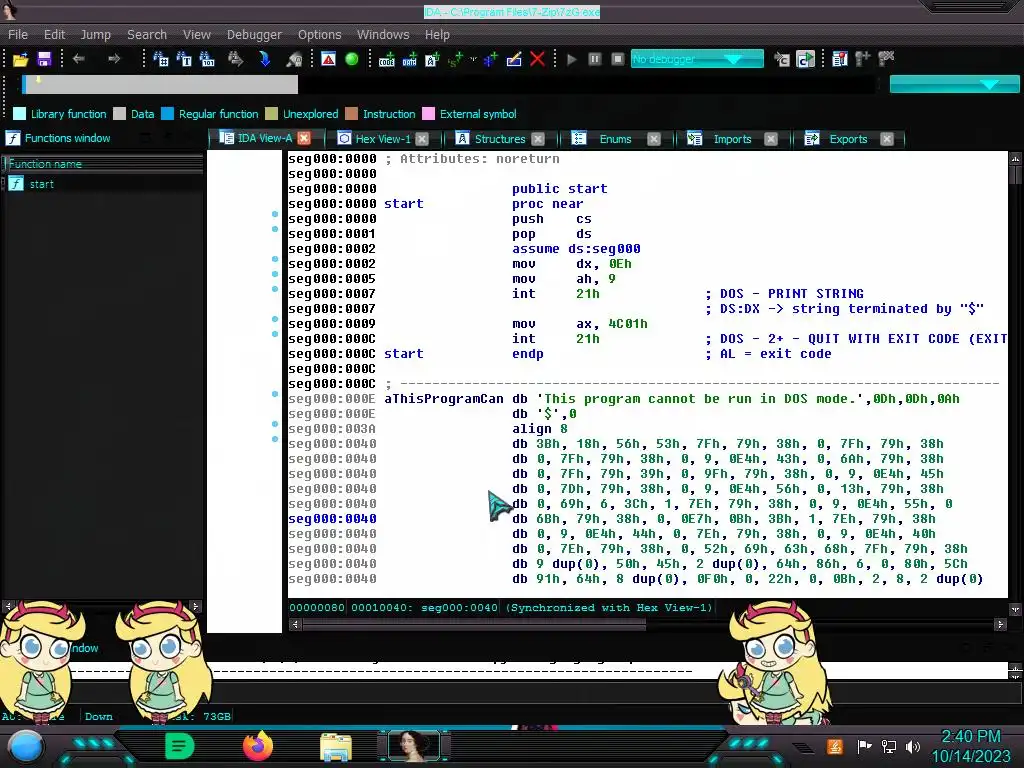
Task: Open the breakpoint list icon
Action: point(840,59)
